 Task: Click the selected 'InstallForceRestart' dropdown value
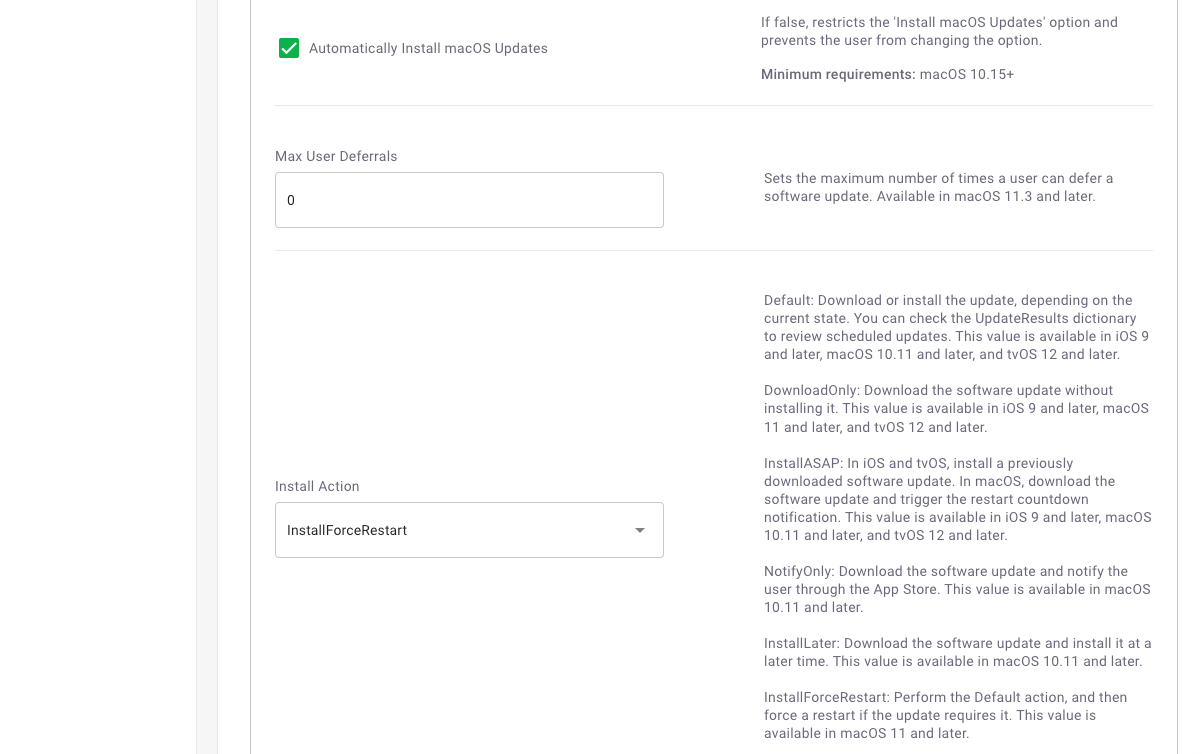[x=347, y=530]
